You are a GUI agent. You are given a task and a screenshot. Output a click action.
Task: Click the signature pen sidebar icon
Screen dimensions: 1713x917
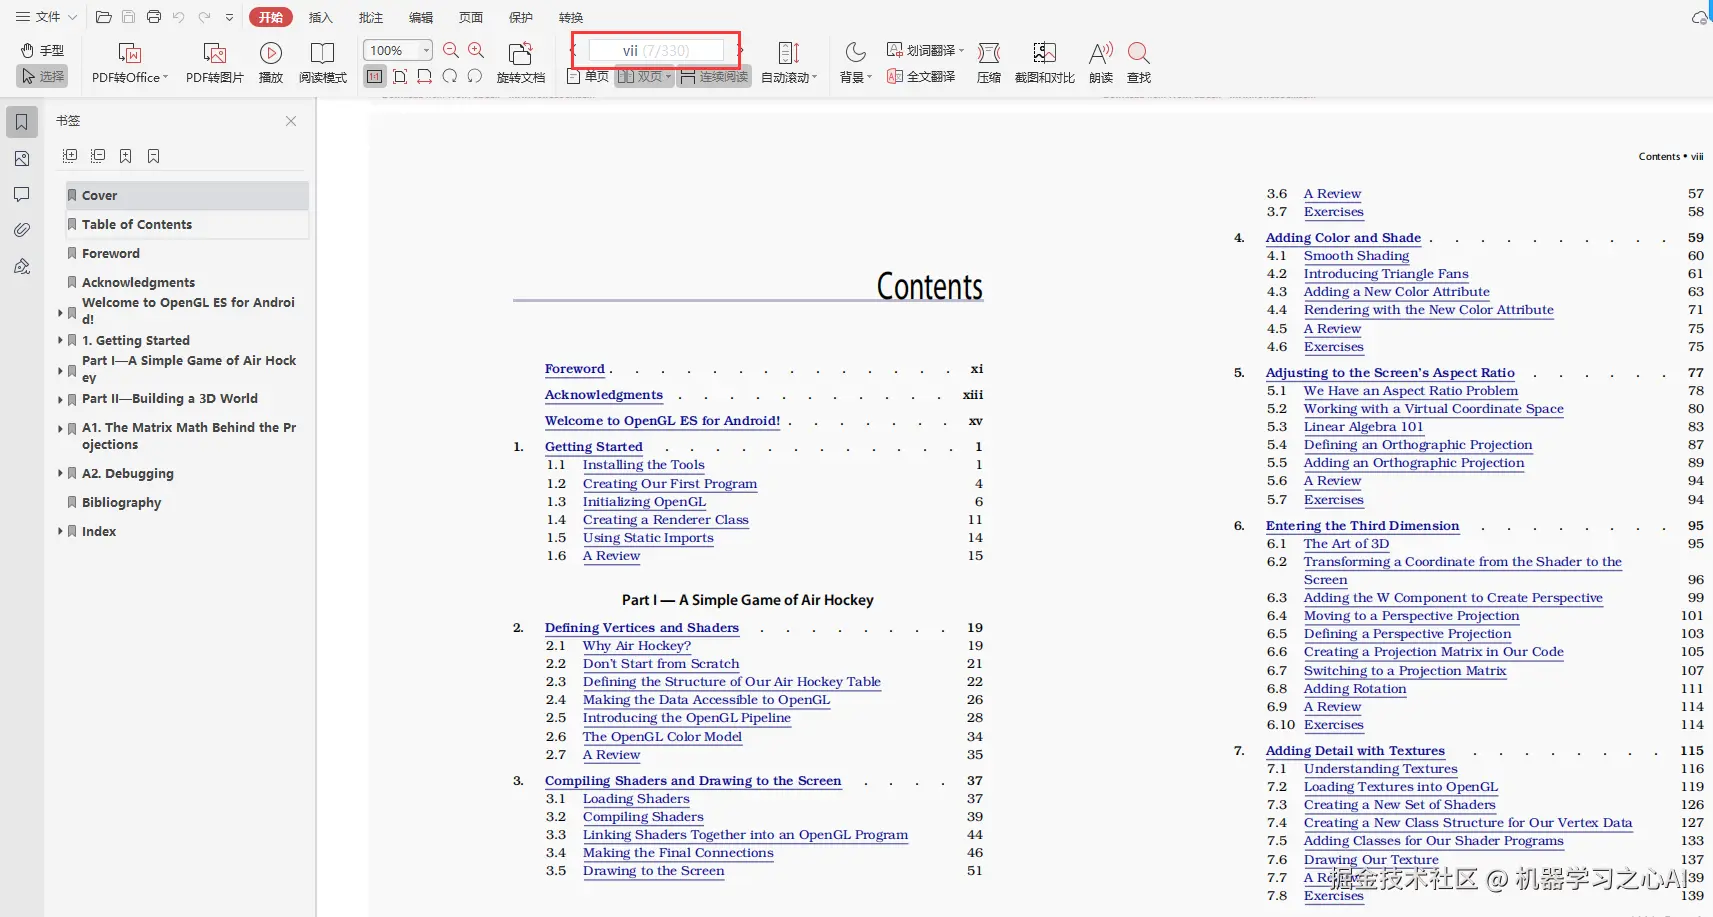point(22,266)
